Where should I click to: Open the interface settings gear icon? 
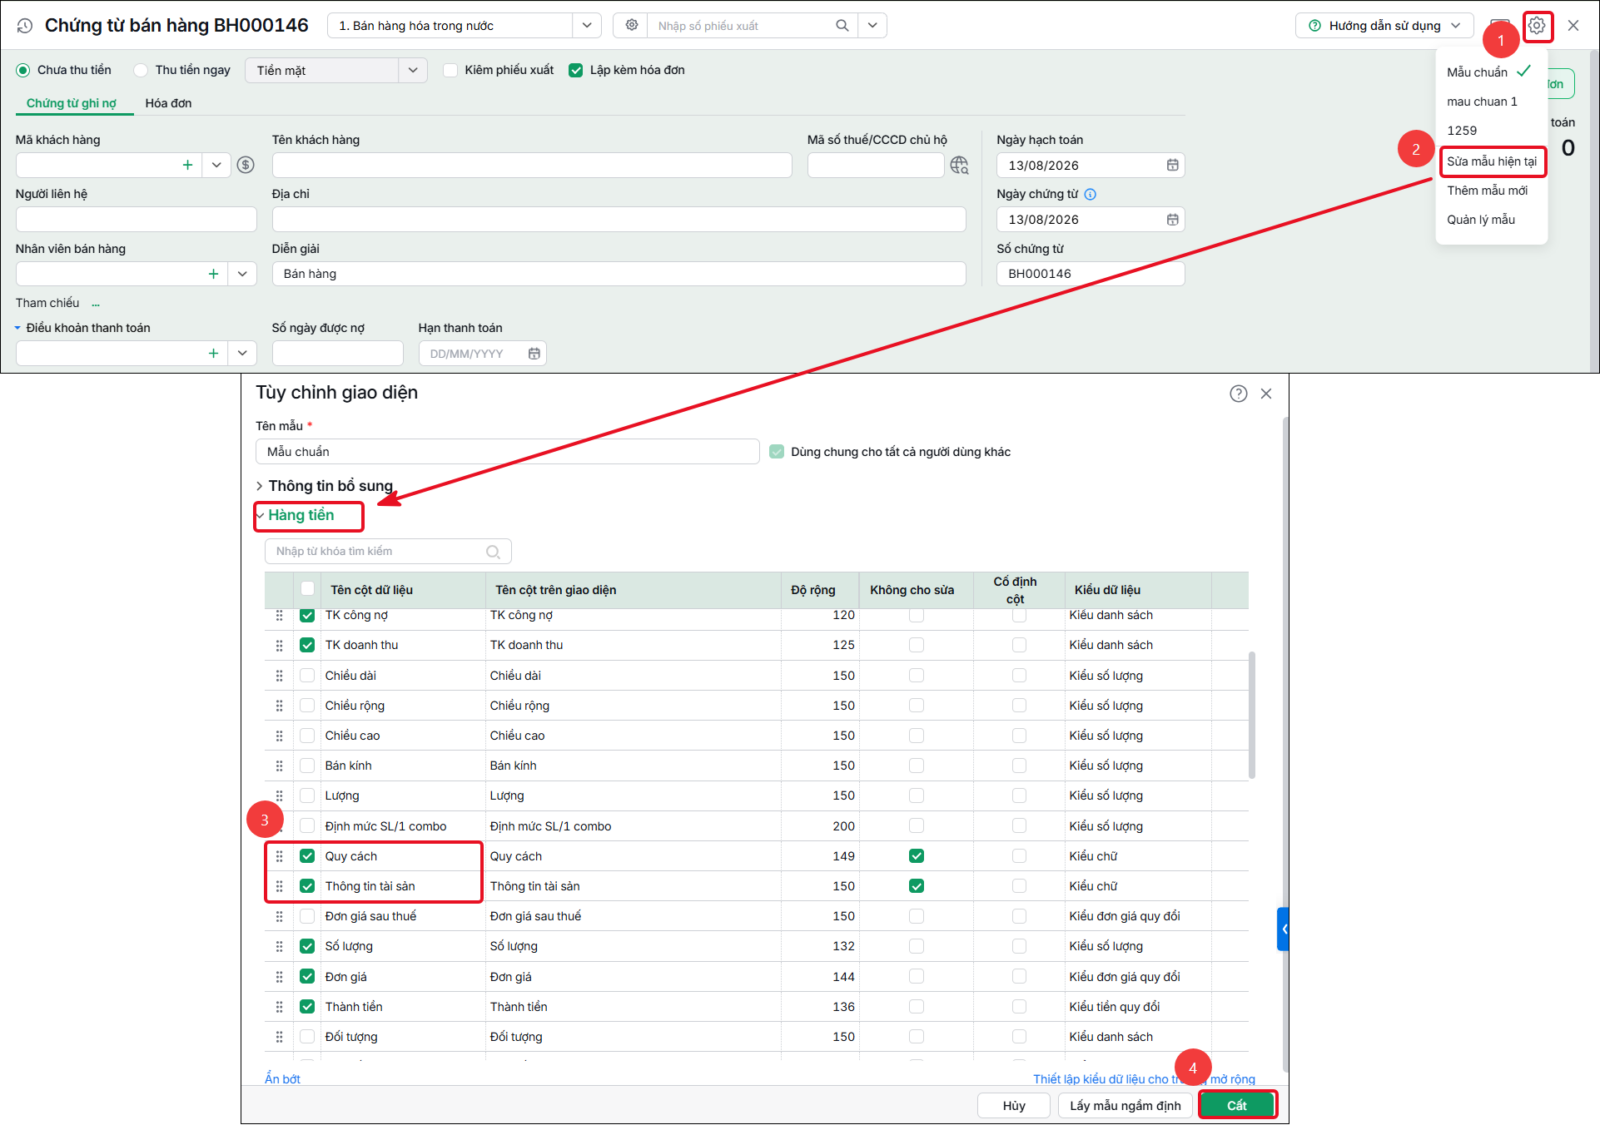[x=1537, y=26]
